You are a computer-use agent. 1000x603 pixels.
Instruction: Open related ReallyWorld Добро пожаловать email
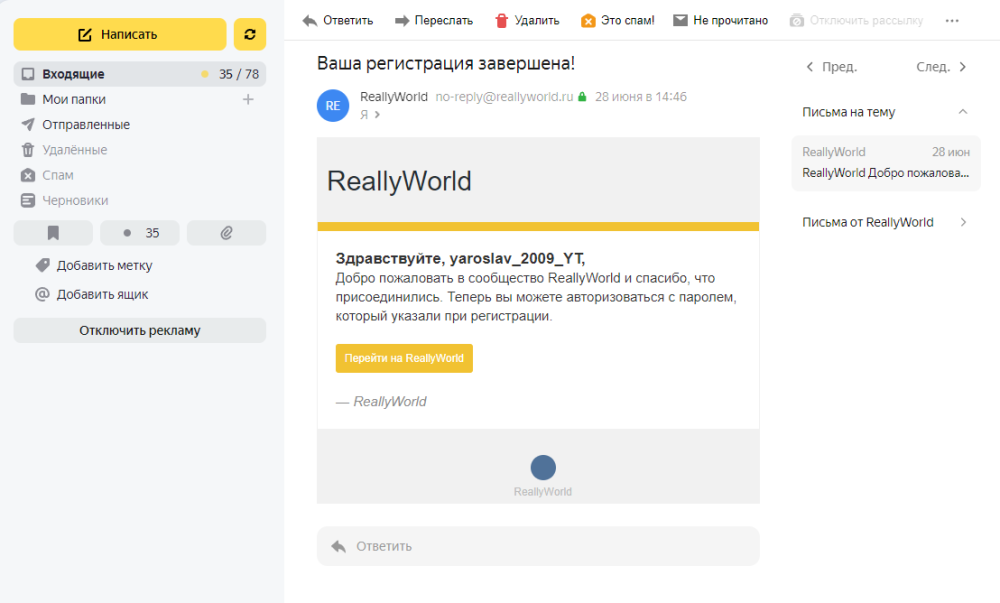click(886, 163)
